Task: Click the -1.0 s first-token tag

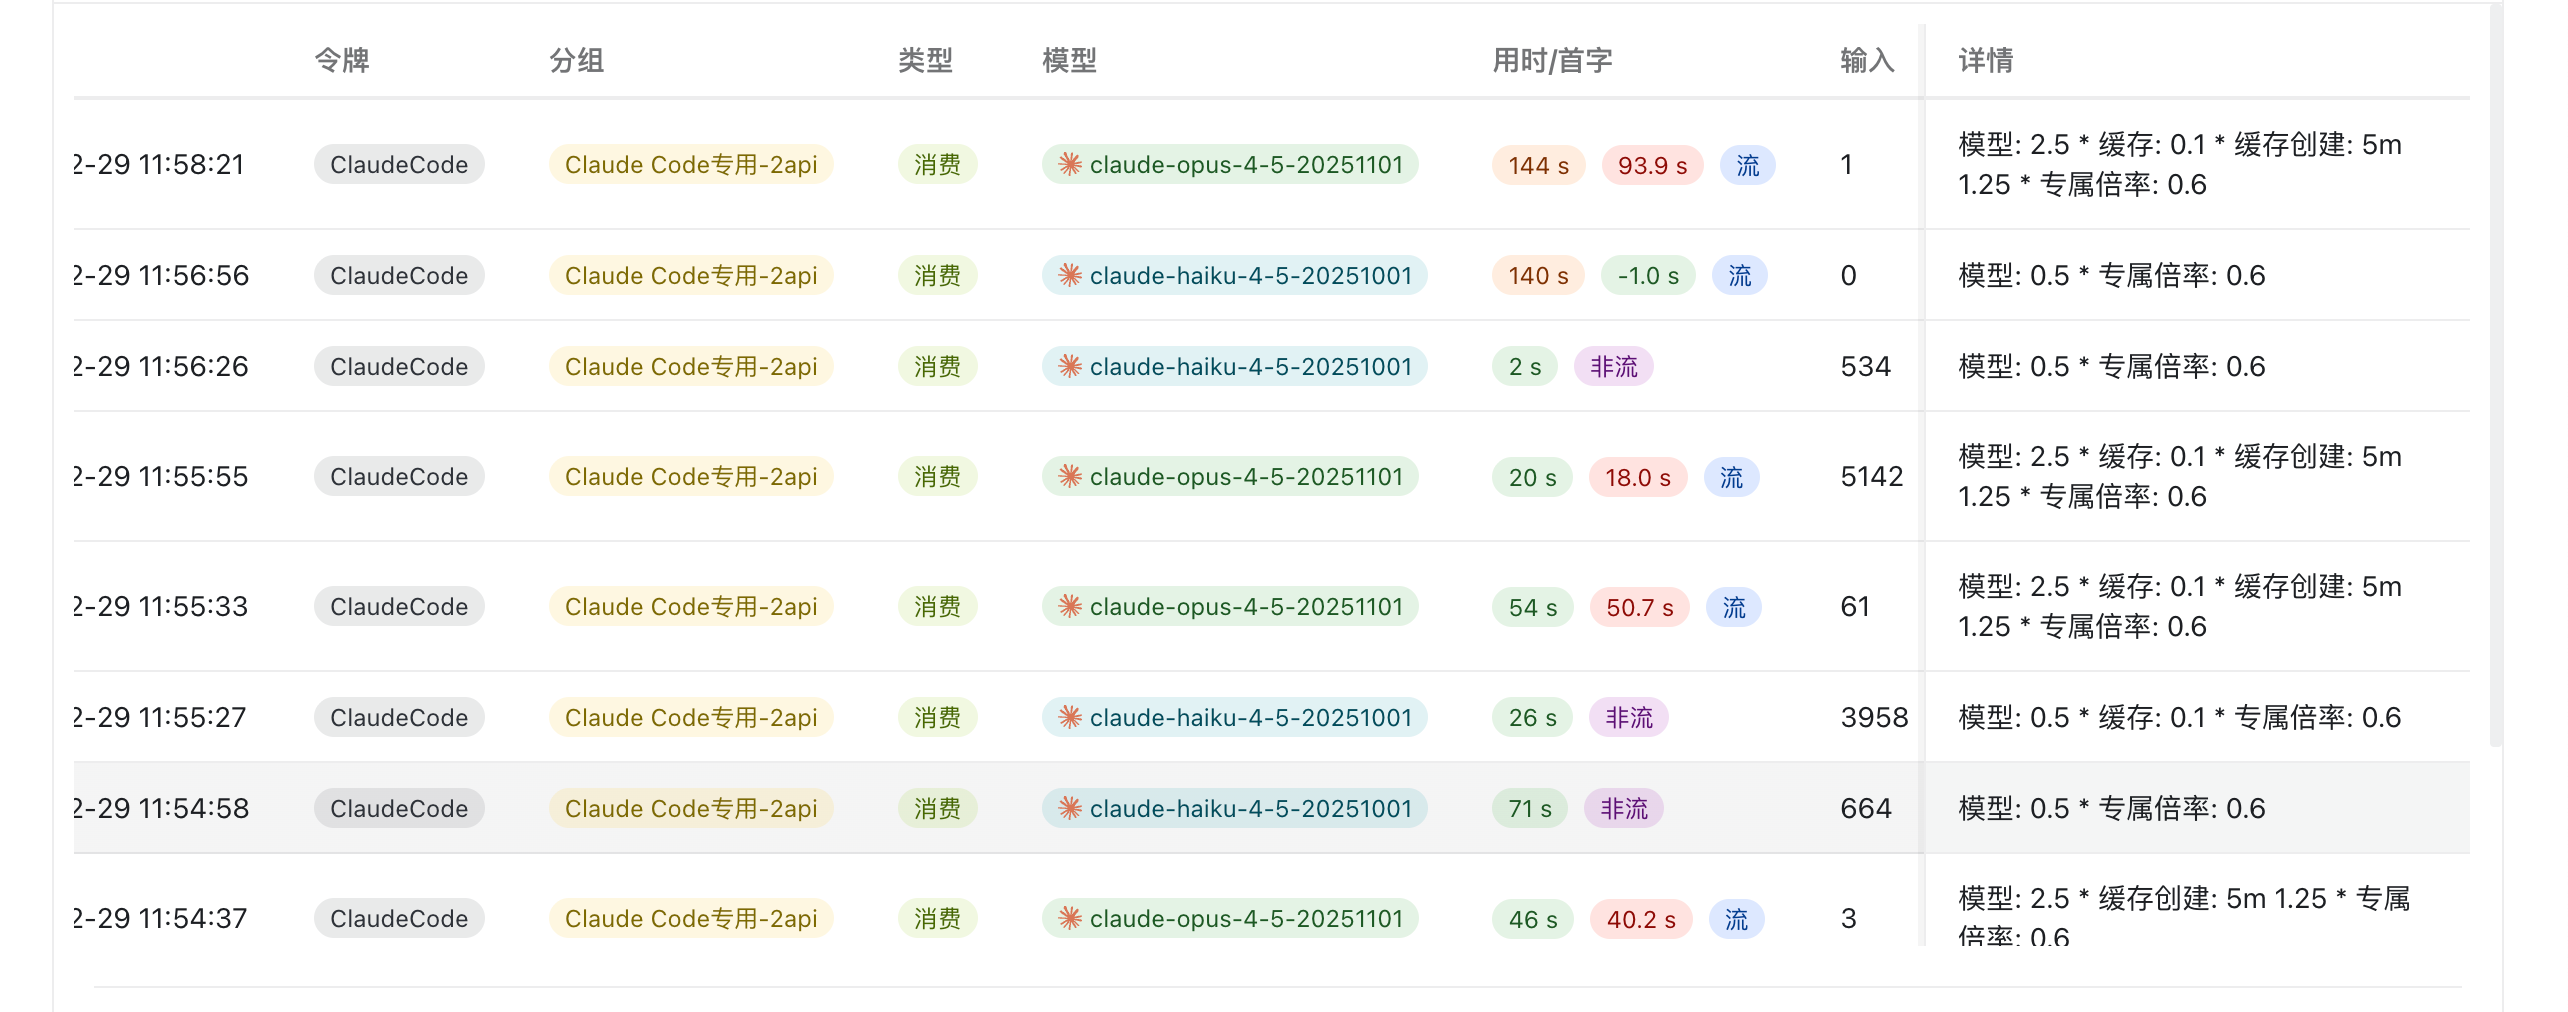Action: coord(1648,275)
